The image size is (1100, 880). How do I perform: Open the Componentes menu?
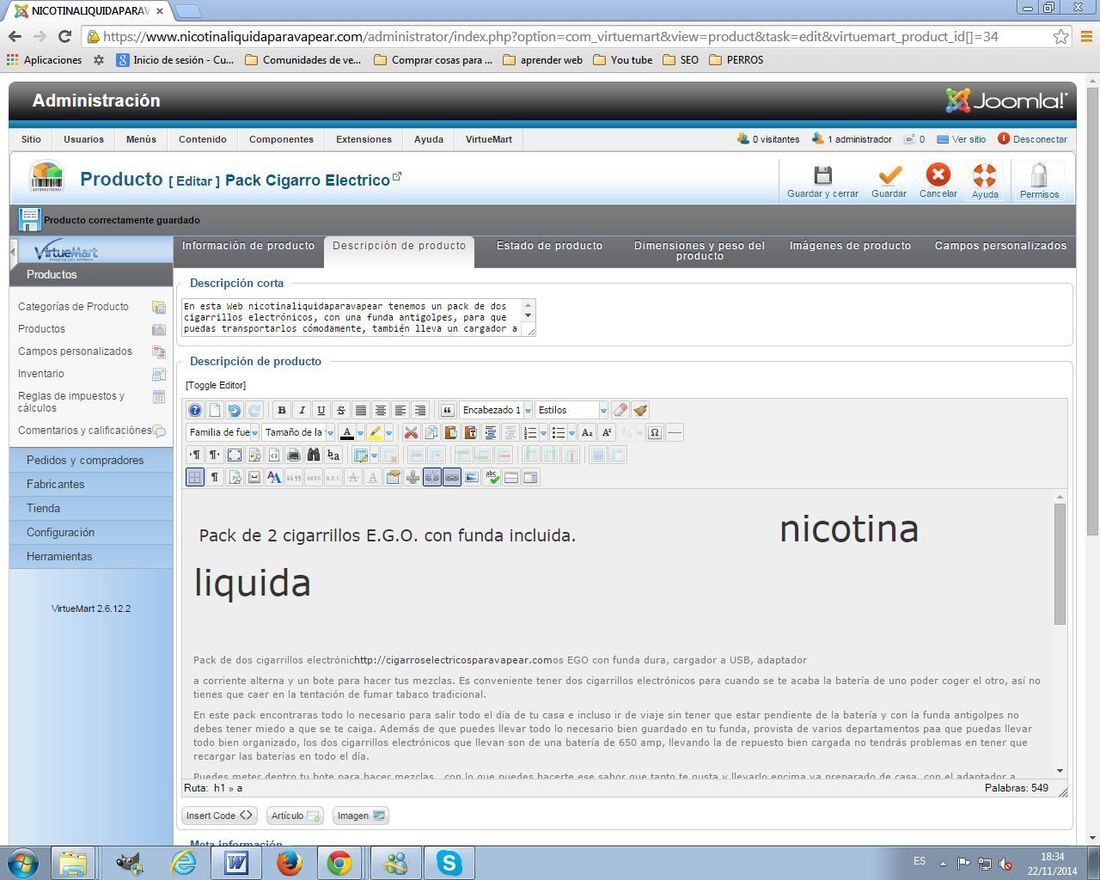(x=281, y=139)
